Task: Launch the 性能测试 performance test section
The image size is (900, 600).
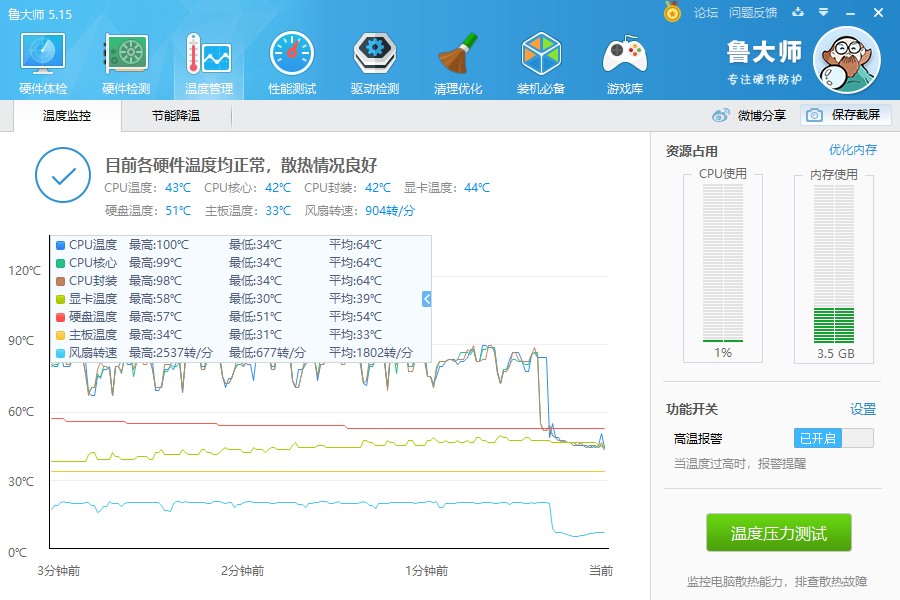Action: click(x=292, y=63)
